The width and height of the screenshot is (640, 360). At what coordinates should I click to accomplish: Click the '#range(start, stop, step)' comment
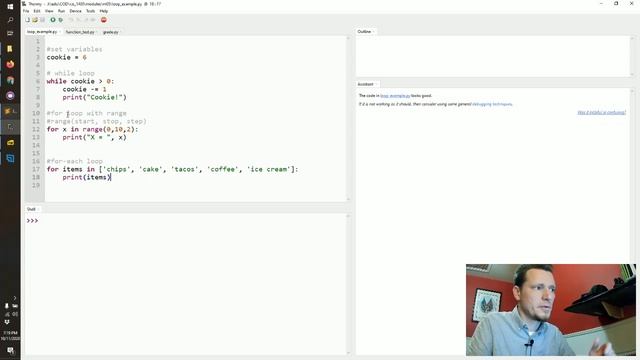coord(97,121)
